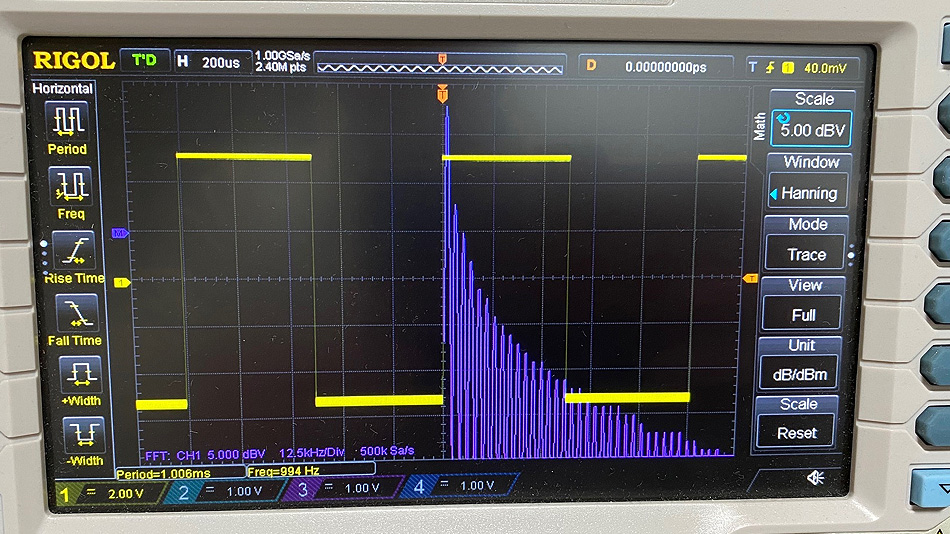Screen dimensions: 950x534
Task: Tap the H 200us timebase readout
Action: (x=209, y=62)
